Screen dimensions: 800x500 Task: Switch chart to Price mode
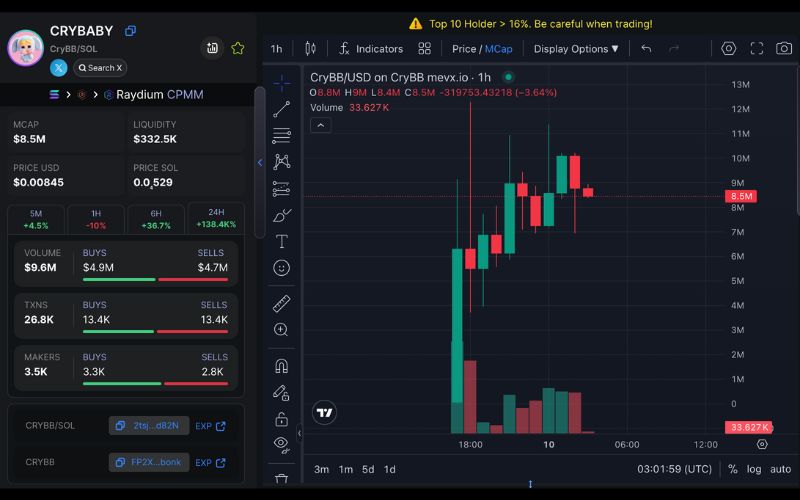[x=464, y=49]
